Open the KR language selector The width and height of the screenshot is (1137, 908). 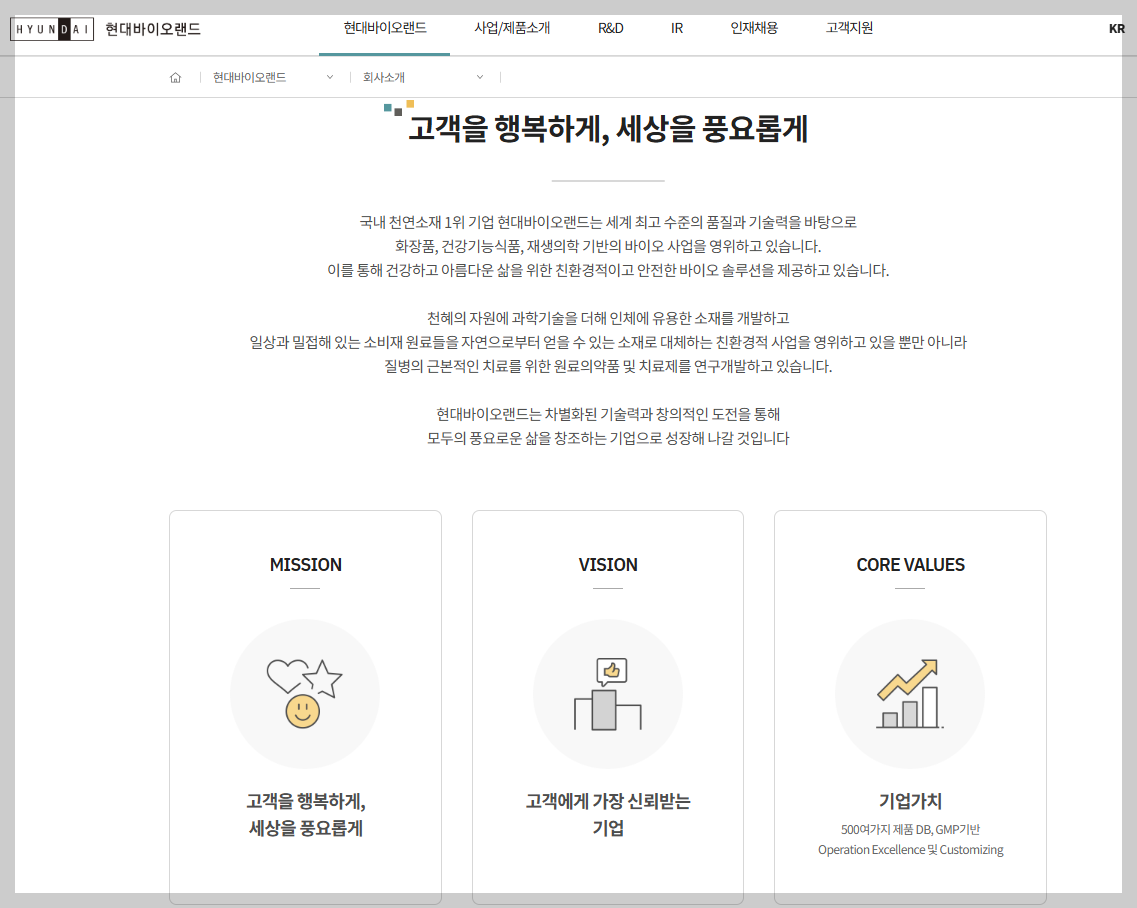pyautogui.click(x=1117, y=29)
